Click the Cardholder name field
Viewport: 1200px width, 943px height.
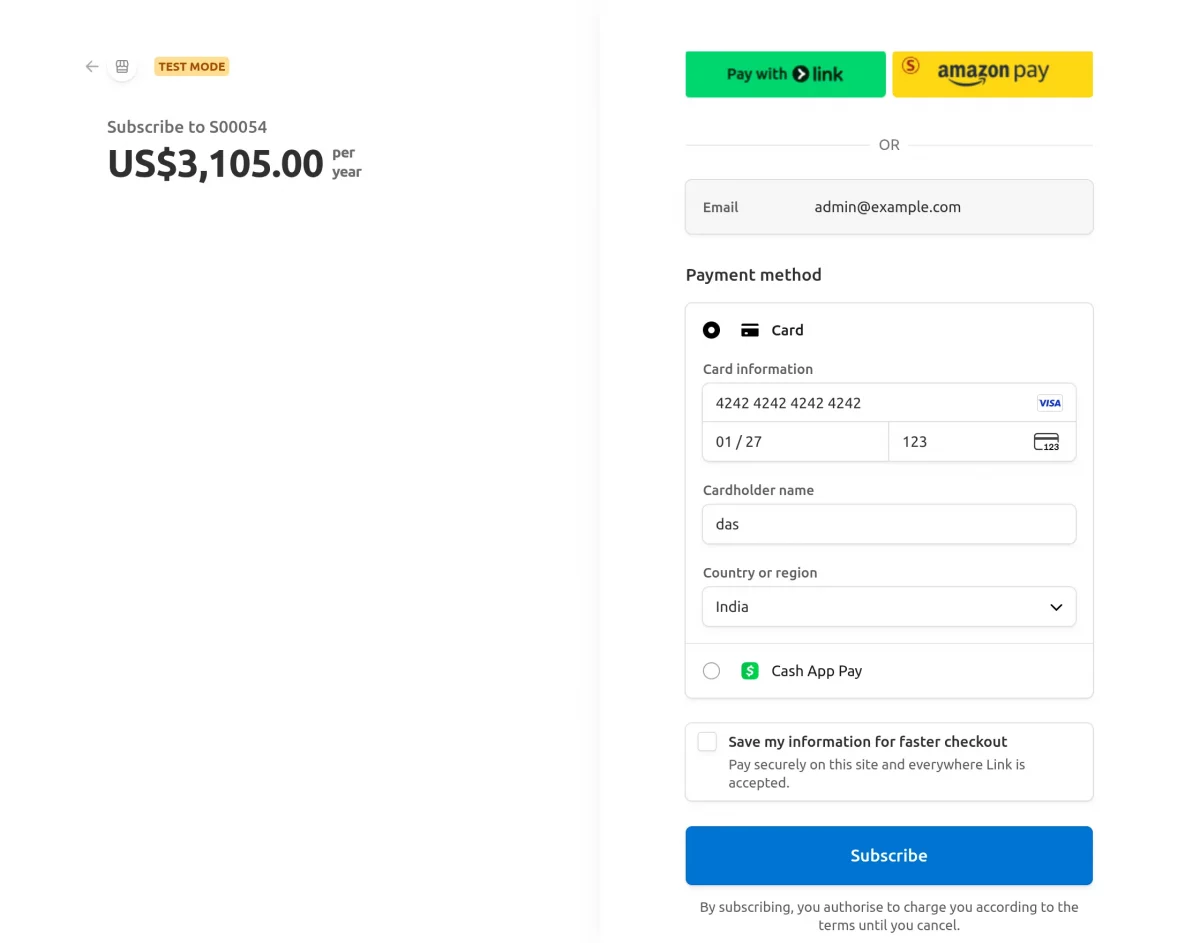888,524
